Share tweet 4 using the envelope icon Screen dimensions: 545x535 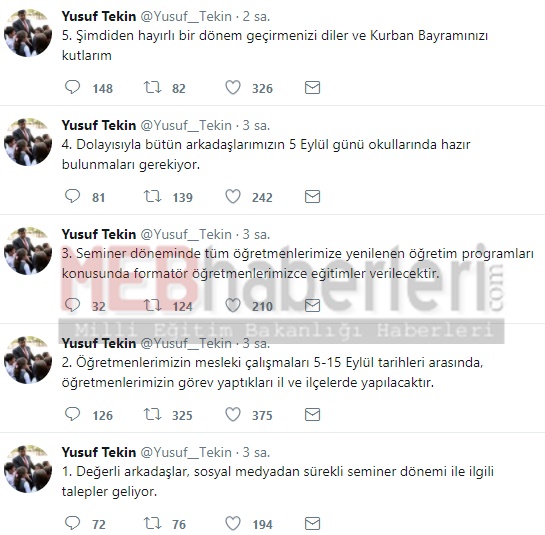click(312, 197)
